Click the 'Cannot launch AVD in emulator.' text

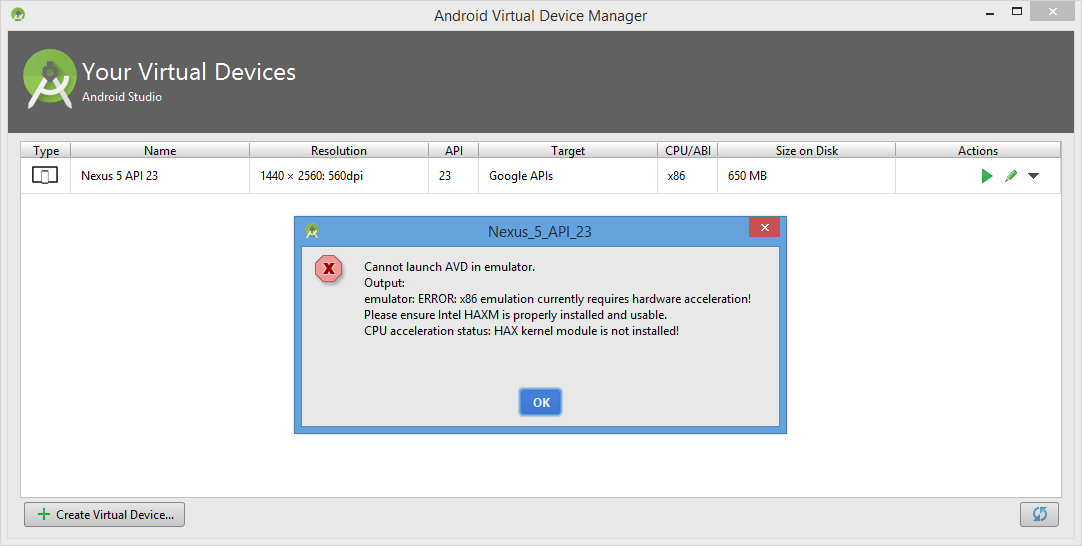449,267
